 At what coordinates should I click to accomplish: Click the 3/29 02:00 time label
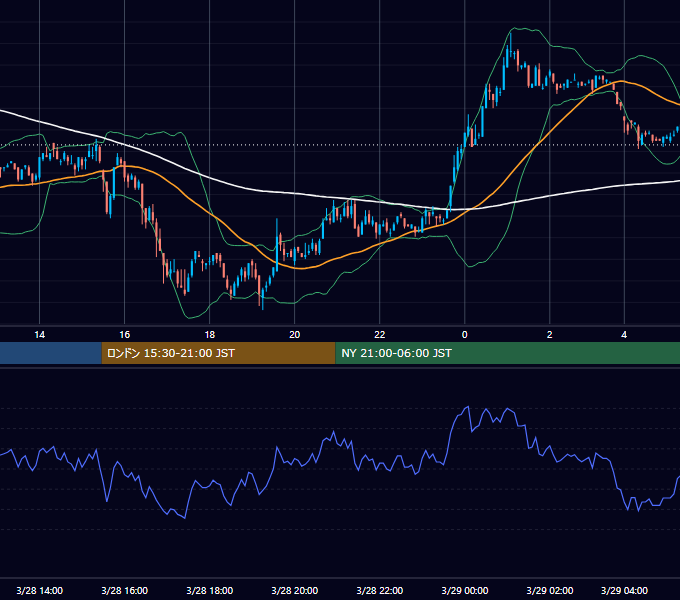tap(549, 590)
